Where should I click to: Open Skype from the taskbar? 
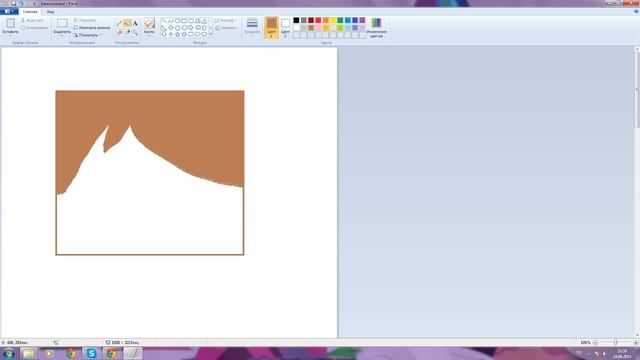pos(91,353)
